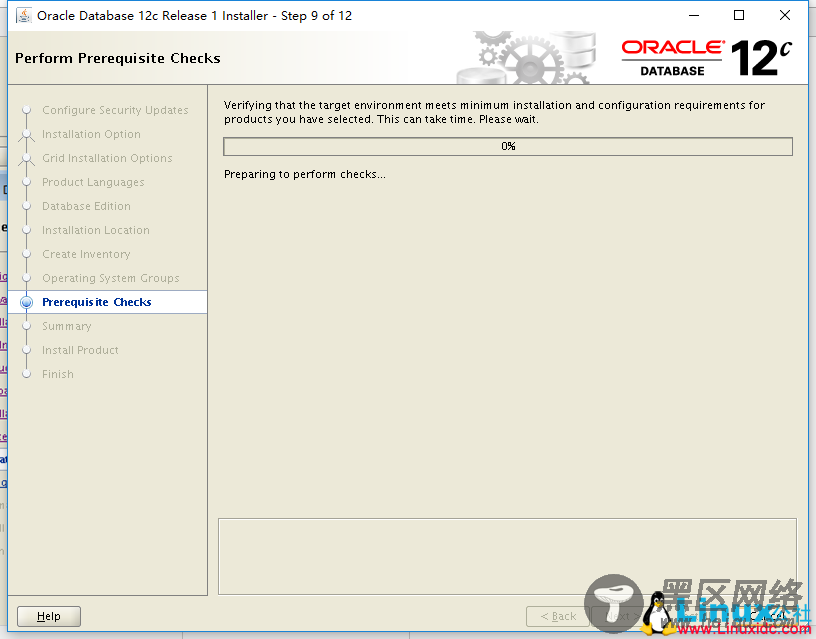Select the Install Product step
This screenshot has width=816, height=639.
(80, 350)
